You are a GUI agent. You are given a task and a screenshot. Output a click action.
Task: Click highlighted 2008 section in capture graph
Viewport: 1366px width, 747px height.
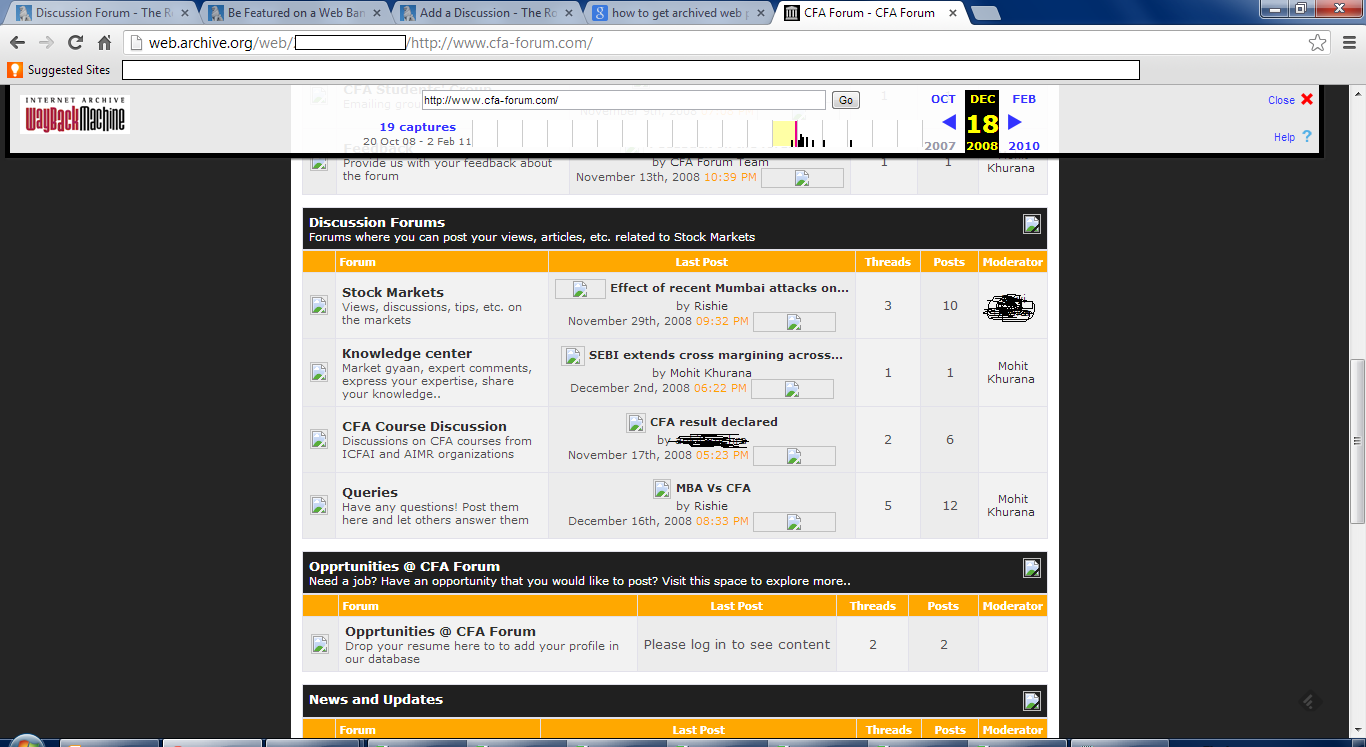[784, 134]
